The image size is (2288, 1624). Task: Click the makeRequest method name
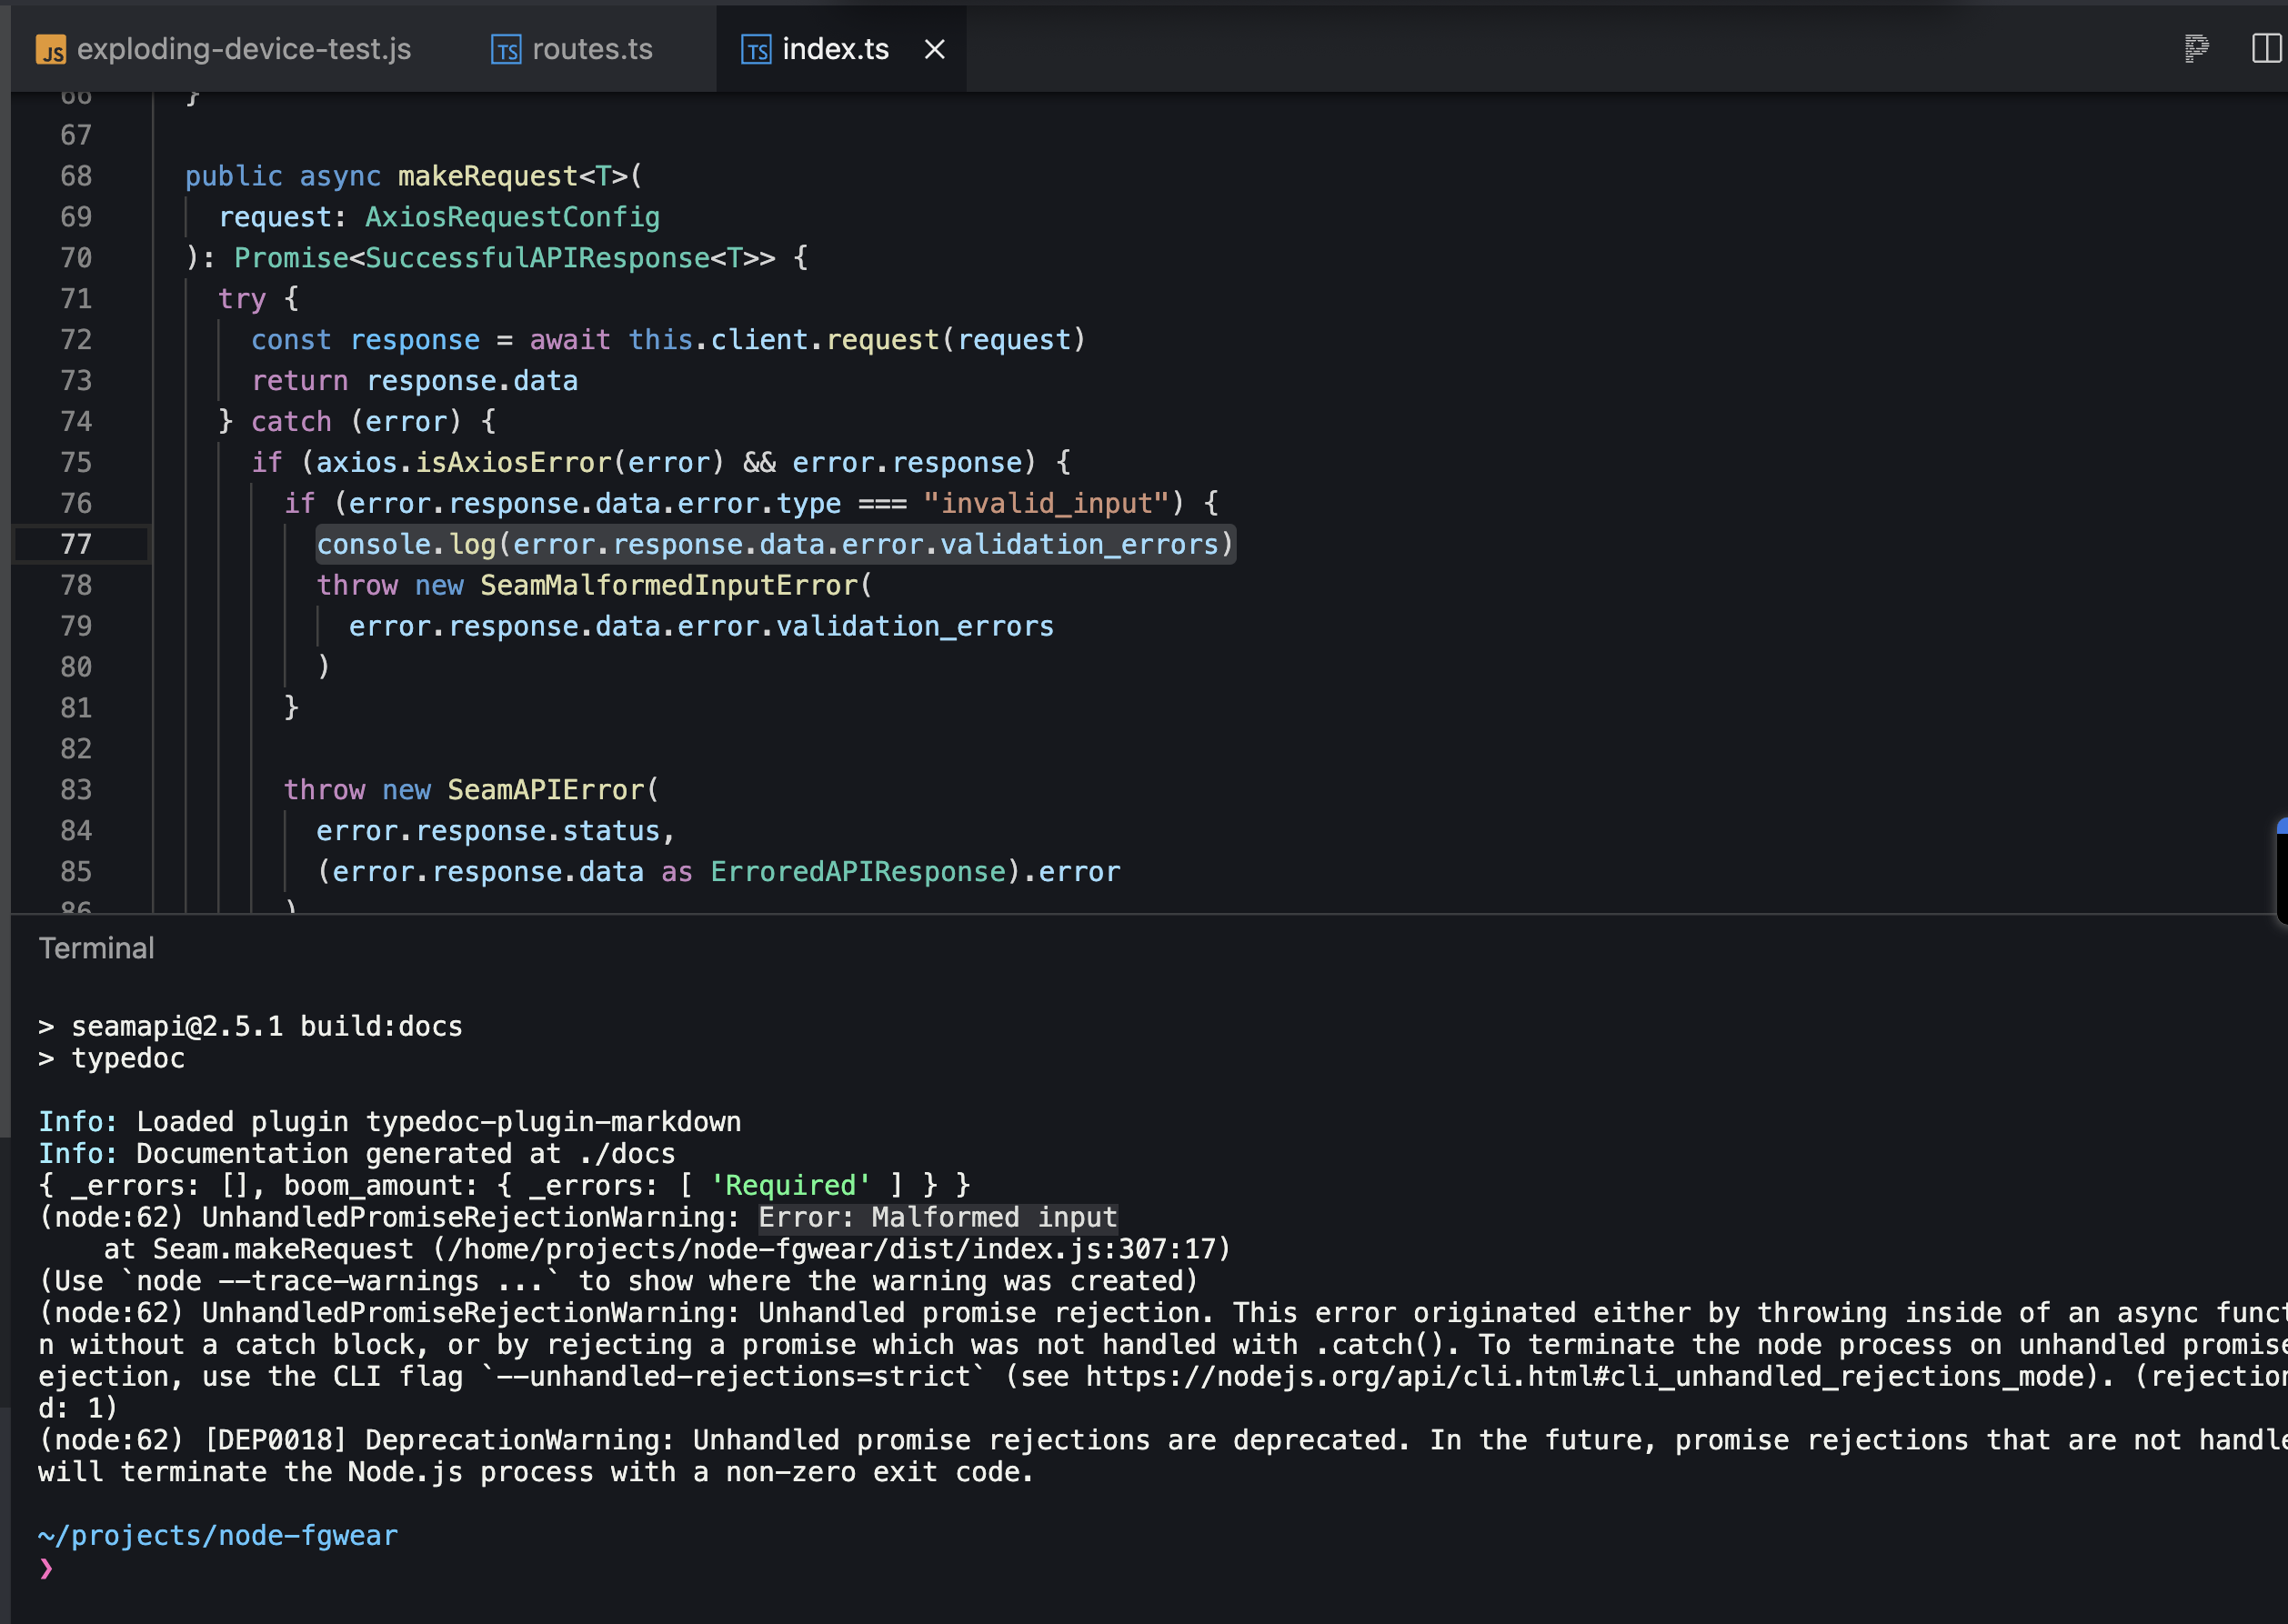point(488,176)
